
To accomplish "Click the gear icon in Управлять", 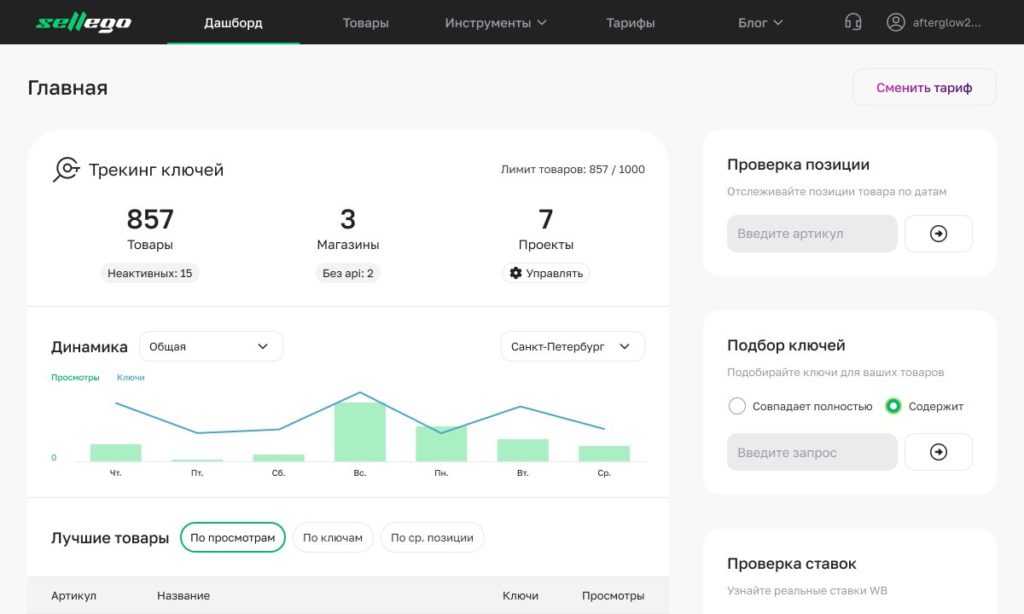I will (x=516, y=273).
